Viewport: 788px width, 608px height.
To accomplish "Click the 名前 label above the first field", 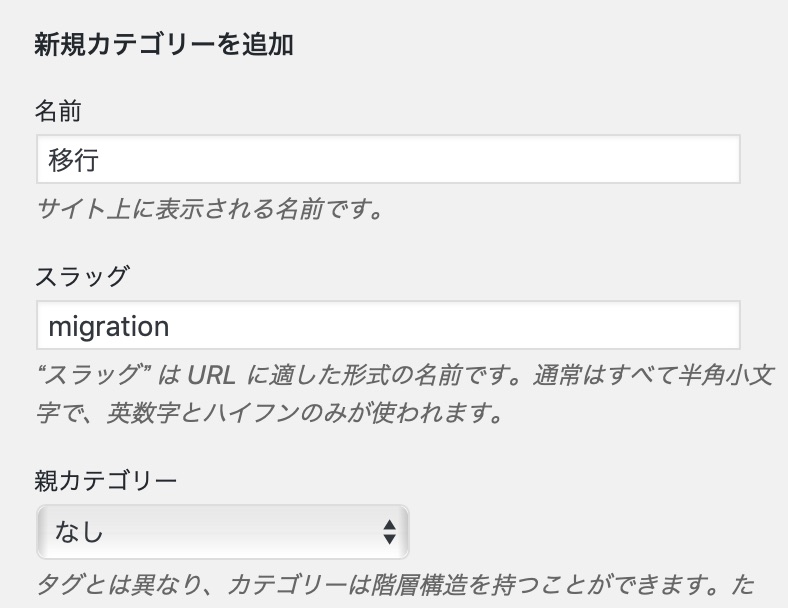I will (x=58, y=111).
